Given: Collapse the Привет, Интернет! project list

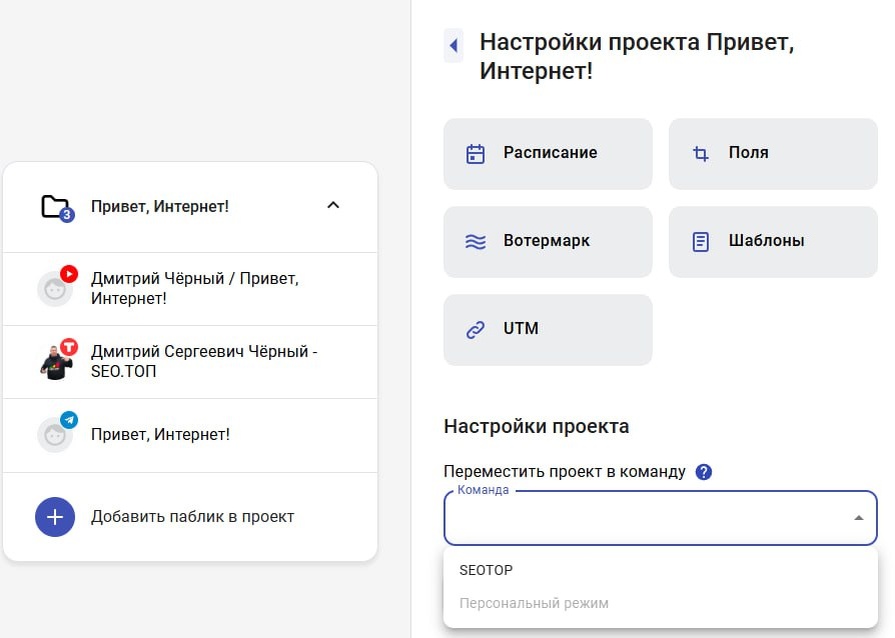Looking at the screenshot, I should [334, 206].
